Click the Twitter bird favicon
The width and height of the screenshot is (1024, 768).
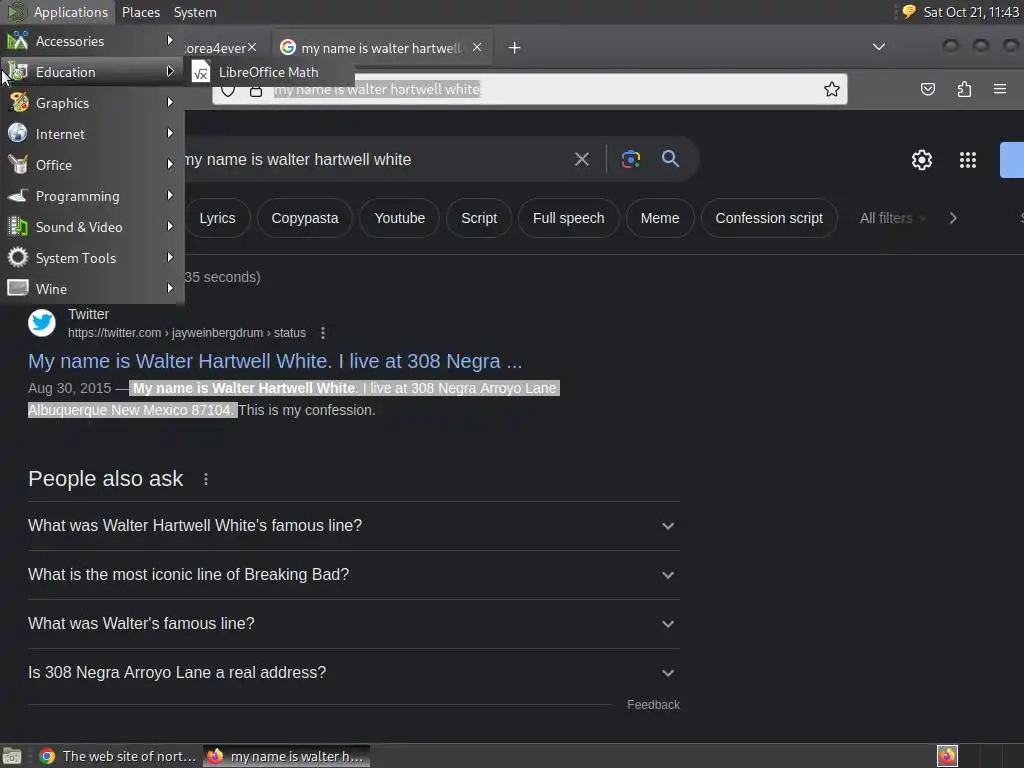coord(42,323)
